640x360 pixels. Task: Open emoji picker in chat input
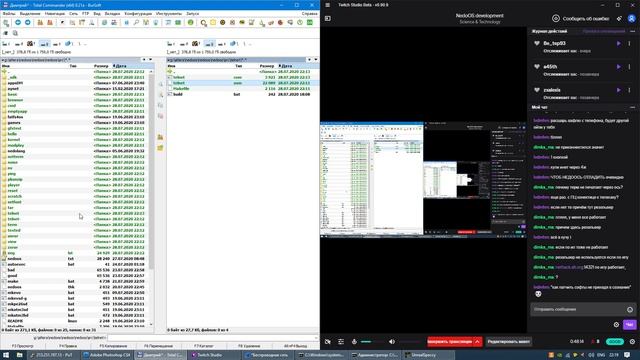(630, 309)
